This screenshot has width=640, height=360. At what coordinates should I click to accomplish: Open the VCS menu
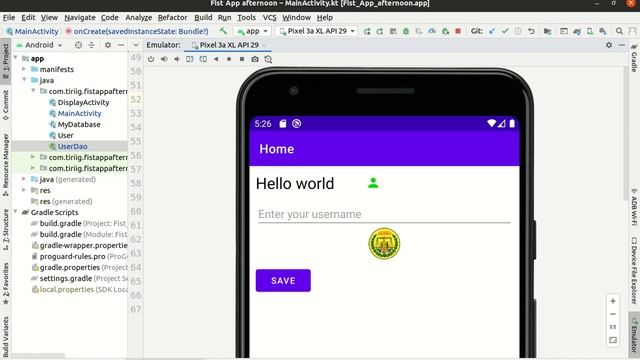pyautogui.click(x=269, y=18)
